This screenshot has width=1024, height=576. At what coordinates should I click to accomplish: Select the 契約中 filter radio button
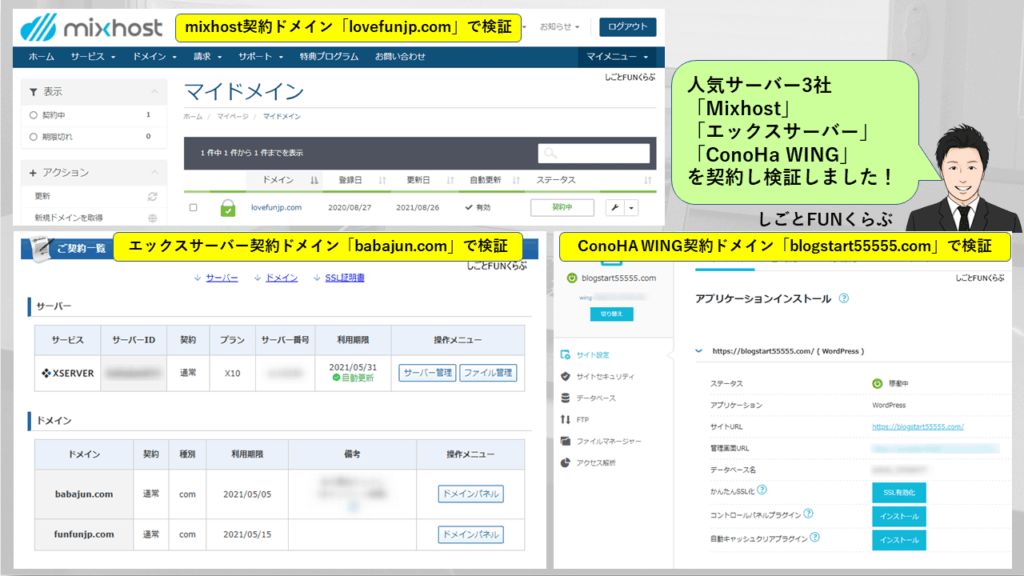pyautogui.click(x=33, y=115)
